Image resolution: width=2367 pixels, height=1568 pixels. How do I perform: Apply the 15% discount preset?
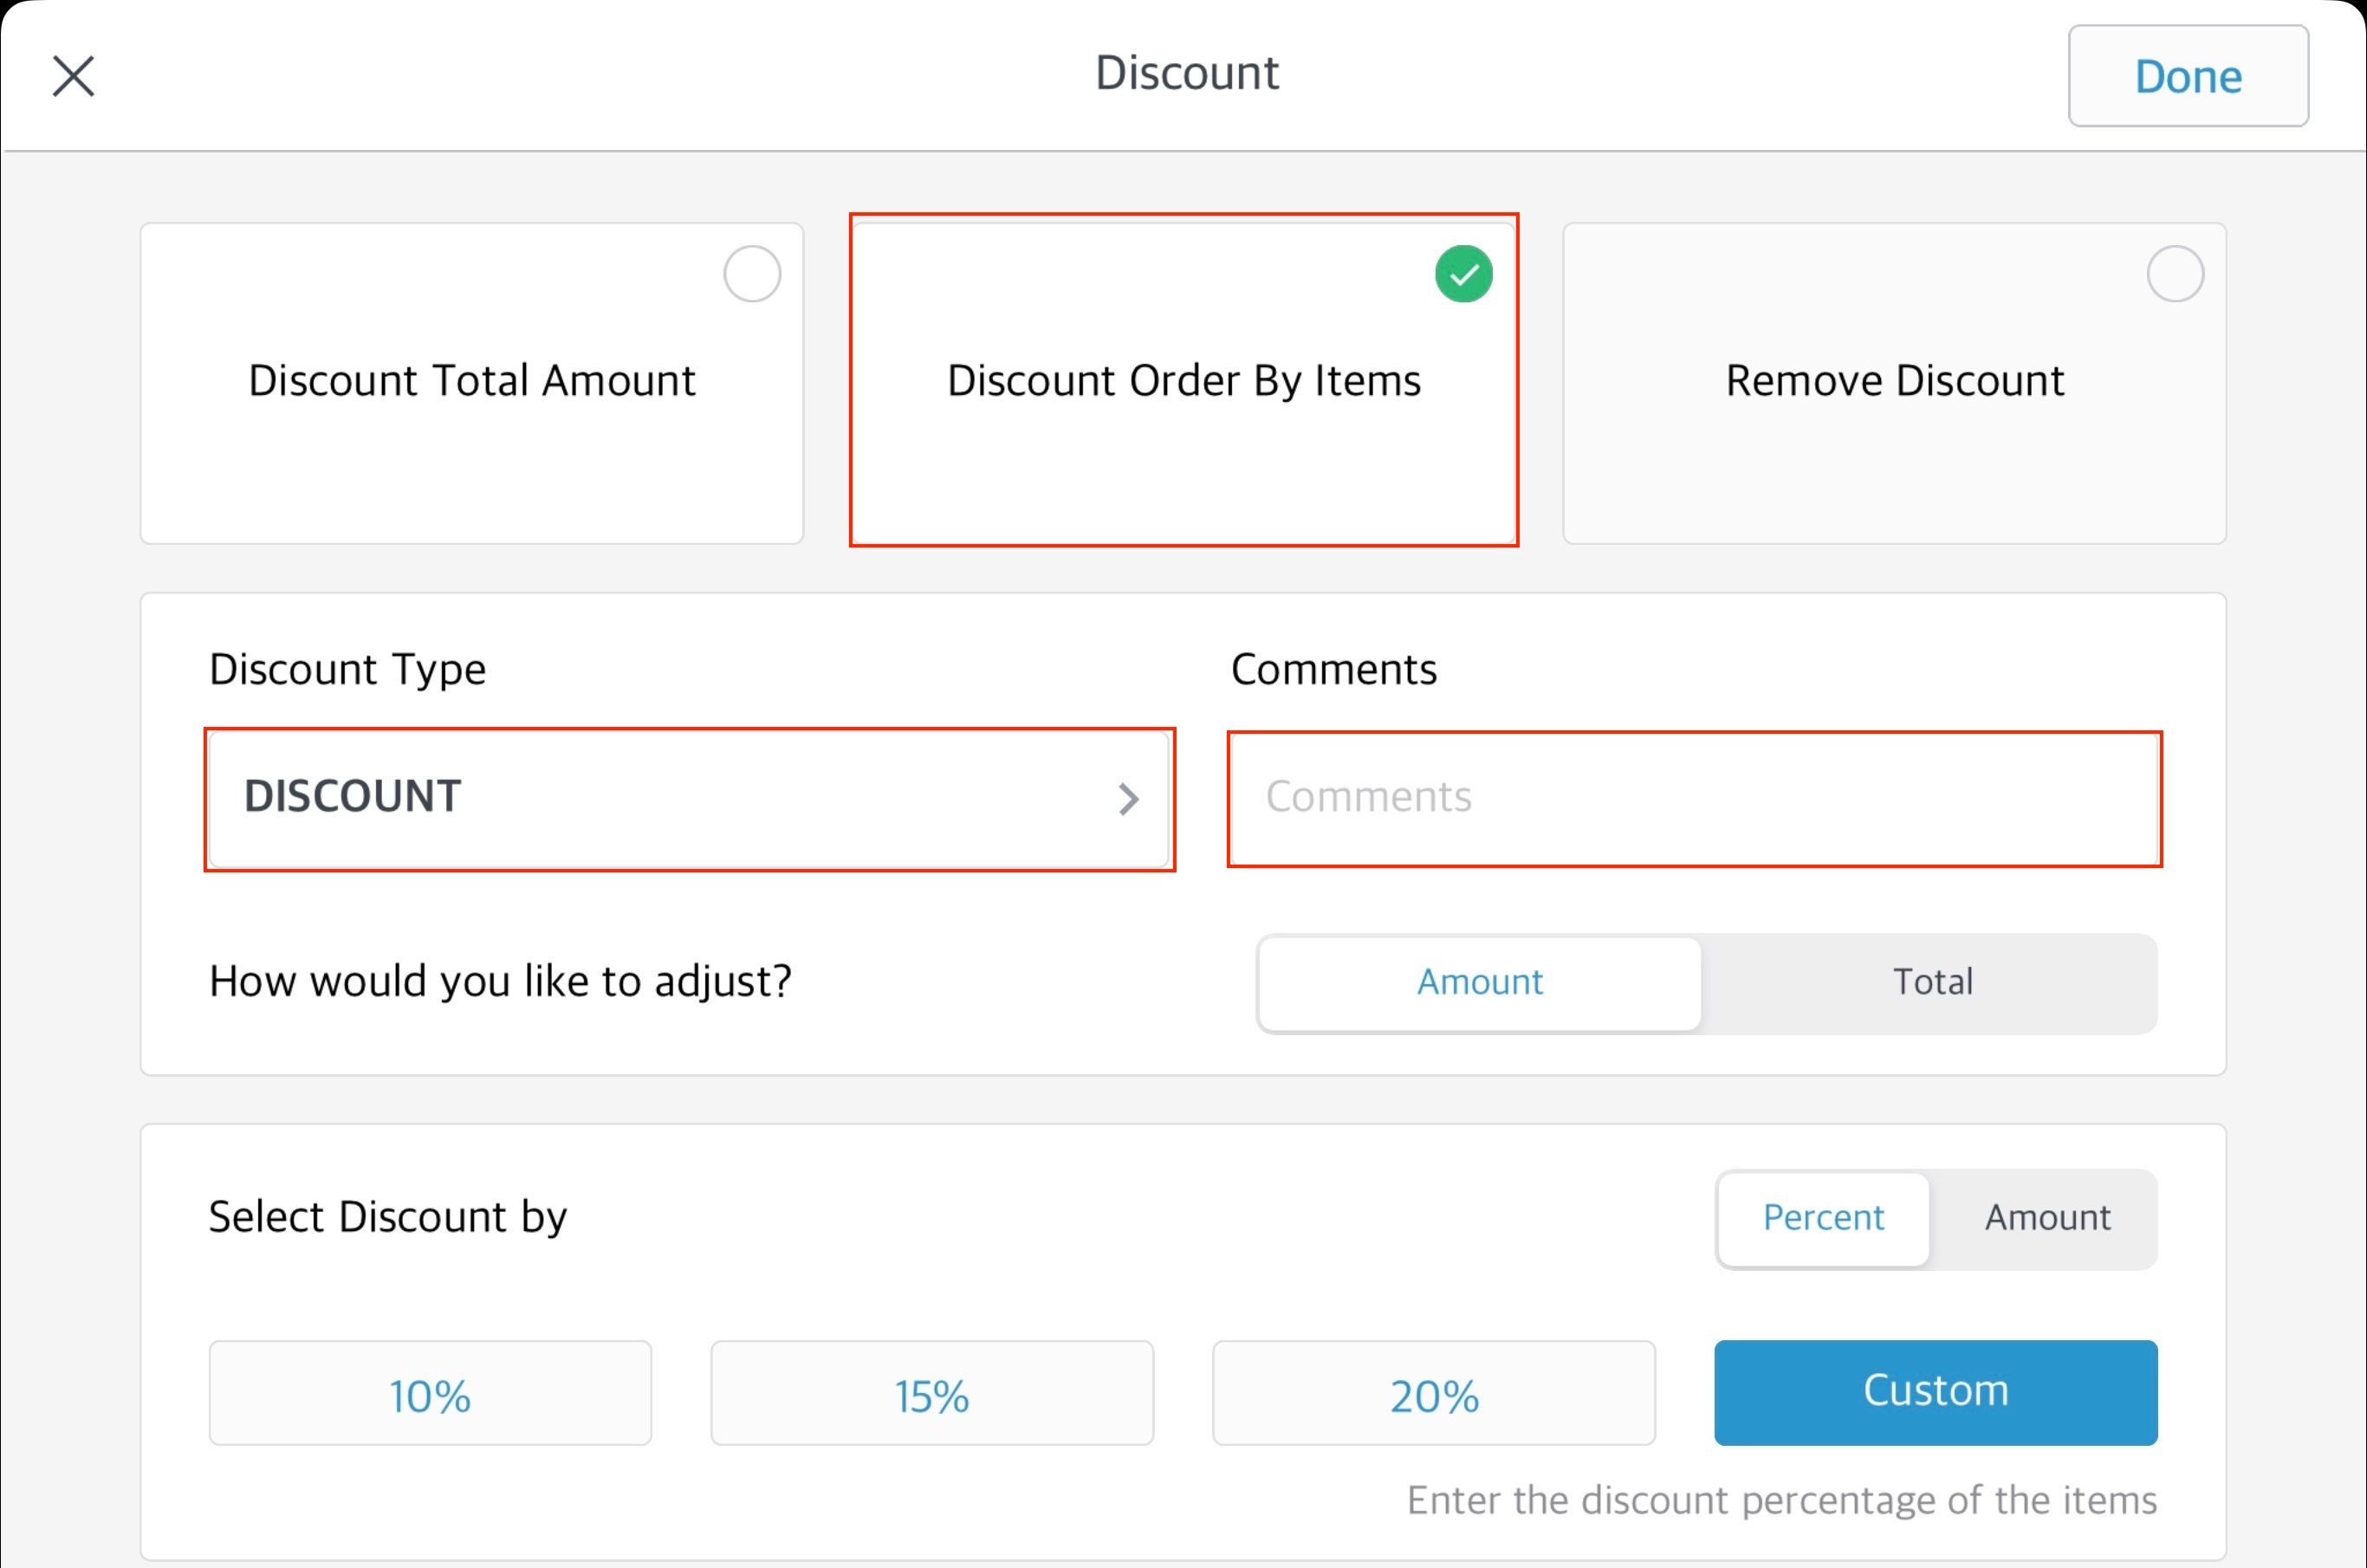(x=932, y=1394)
